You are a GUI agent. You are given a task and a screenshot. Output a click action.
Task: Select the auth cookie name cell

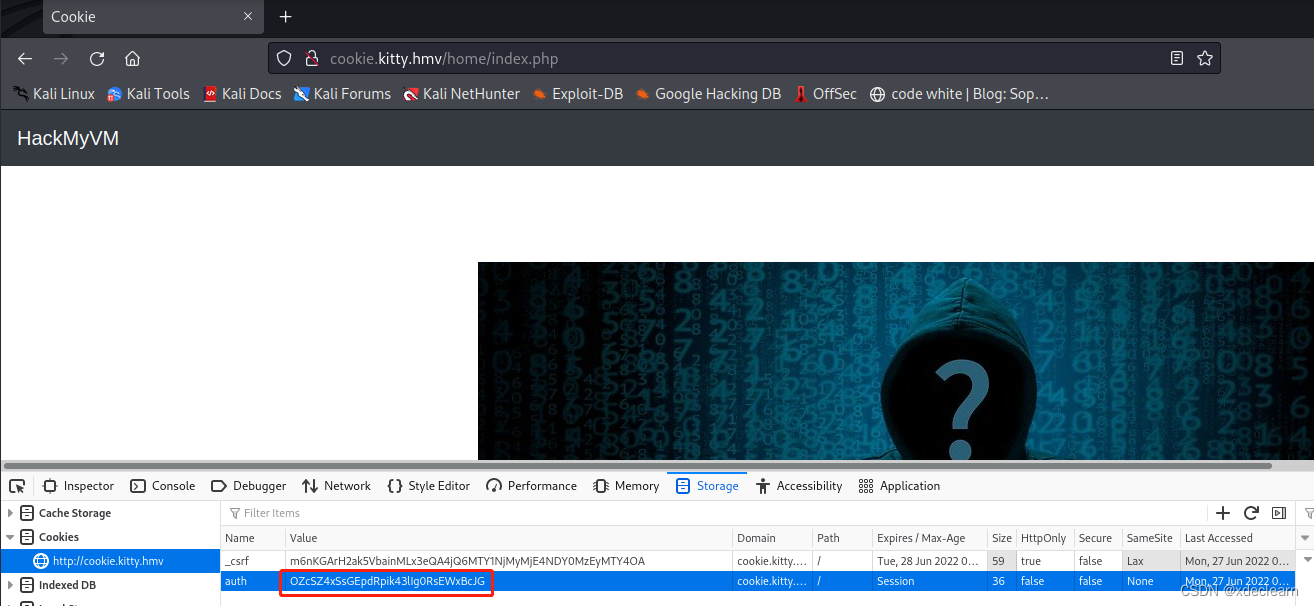(x=252, y=581)
